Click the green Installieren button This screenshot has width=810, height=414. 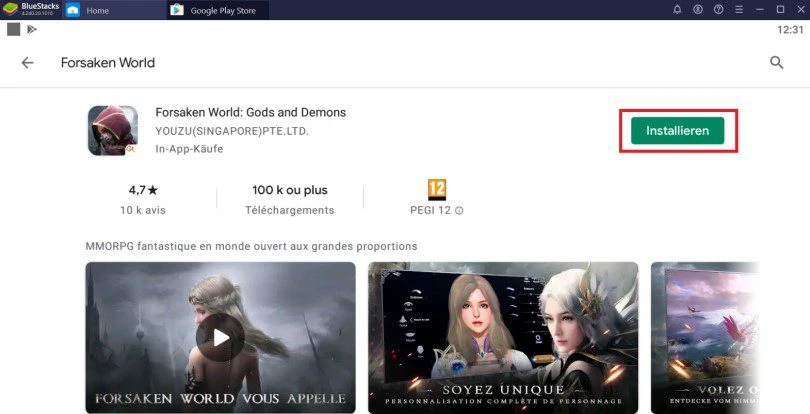(x=678, y=131)
